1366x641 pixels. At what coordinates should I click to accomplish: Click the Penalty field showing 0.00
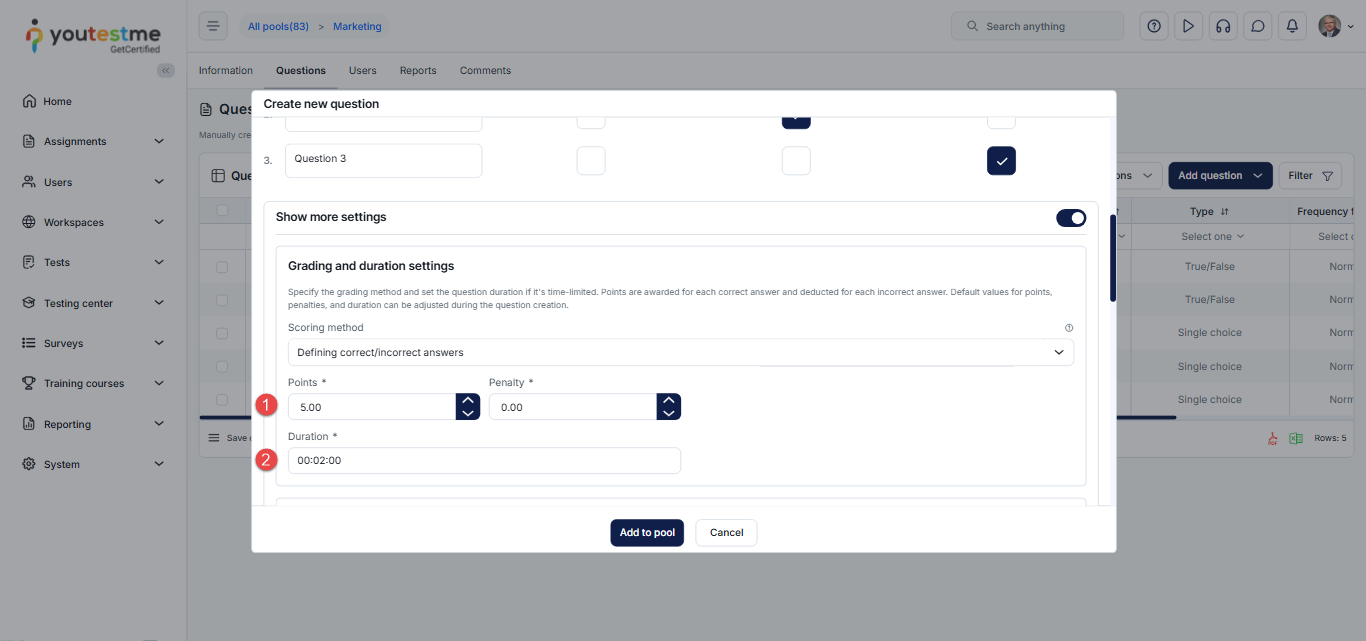(x=573, y=407)
